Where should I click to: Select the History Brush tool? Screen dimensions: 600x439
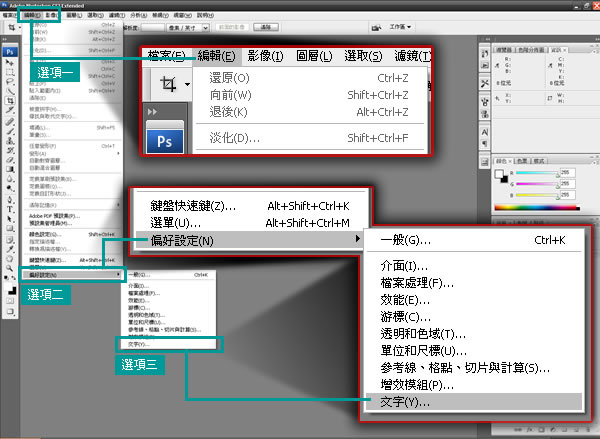click(10, 150)
